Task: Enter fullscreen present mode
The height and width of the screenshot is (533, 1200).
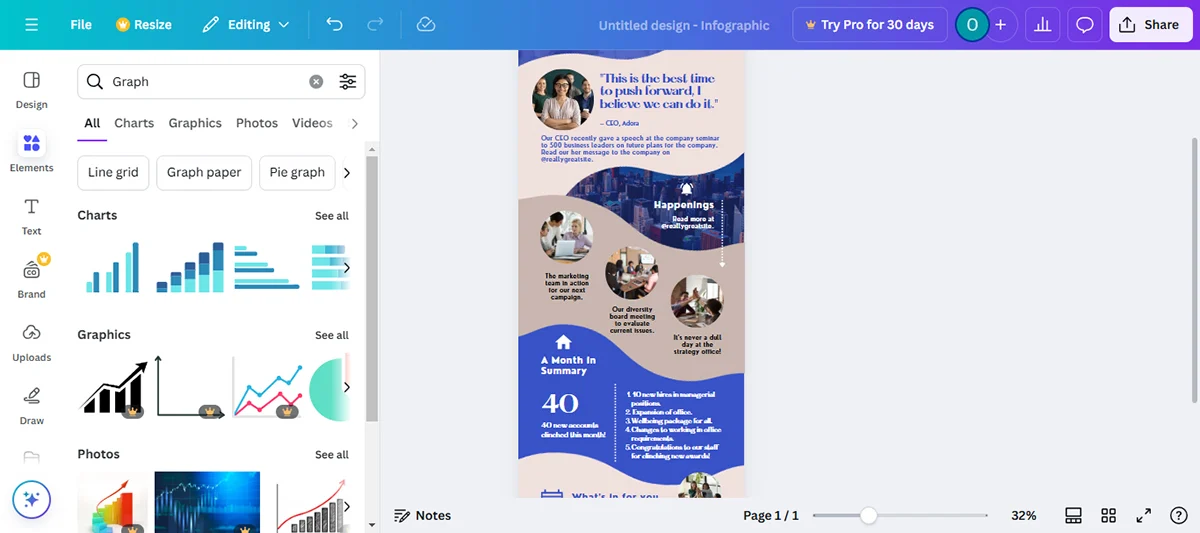Action: (1143, 516)
